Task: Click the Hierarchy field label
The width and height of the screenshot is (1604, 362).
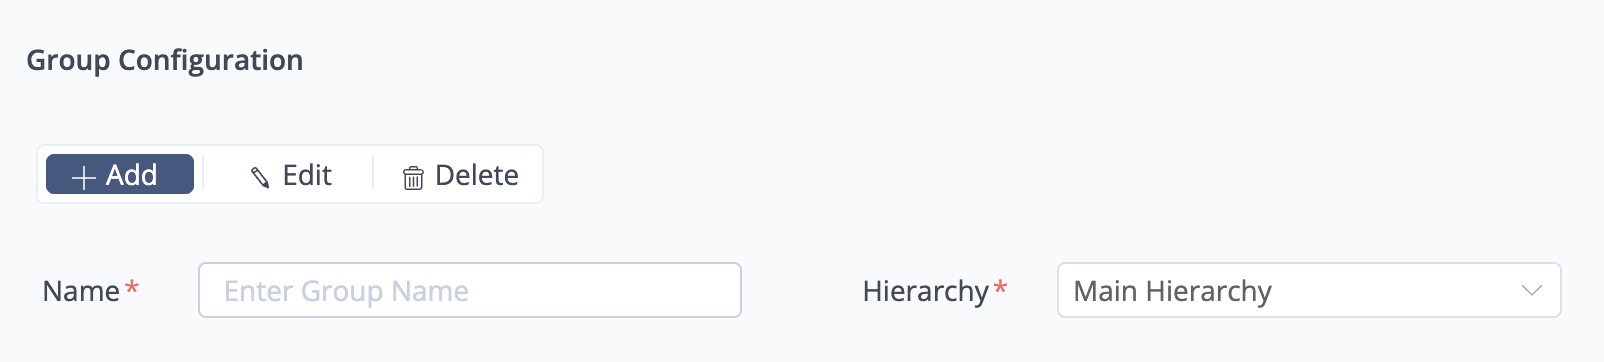Action: click(926, 291)
